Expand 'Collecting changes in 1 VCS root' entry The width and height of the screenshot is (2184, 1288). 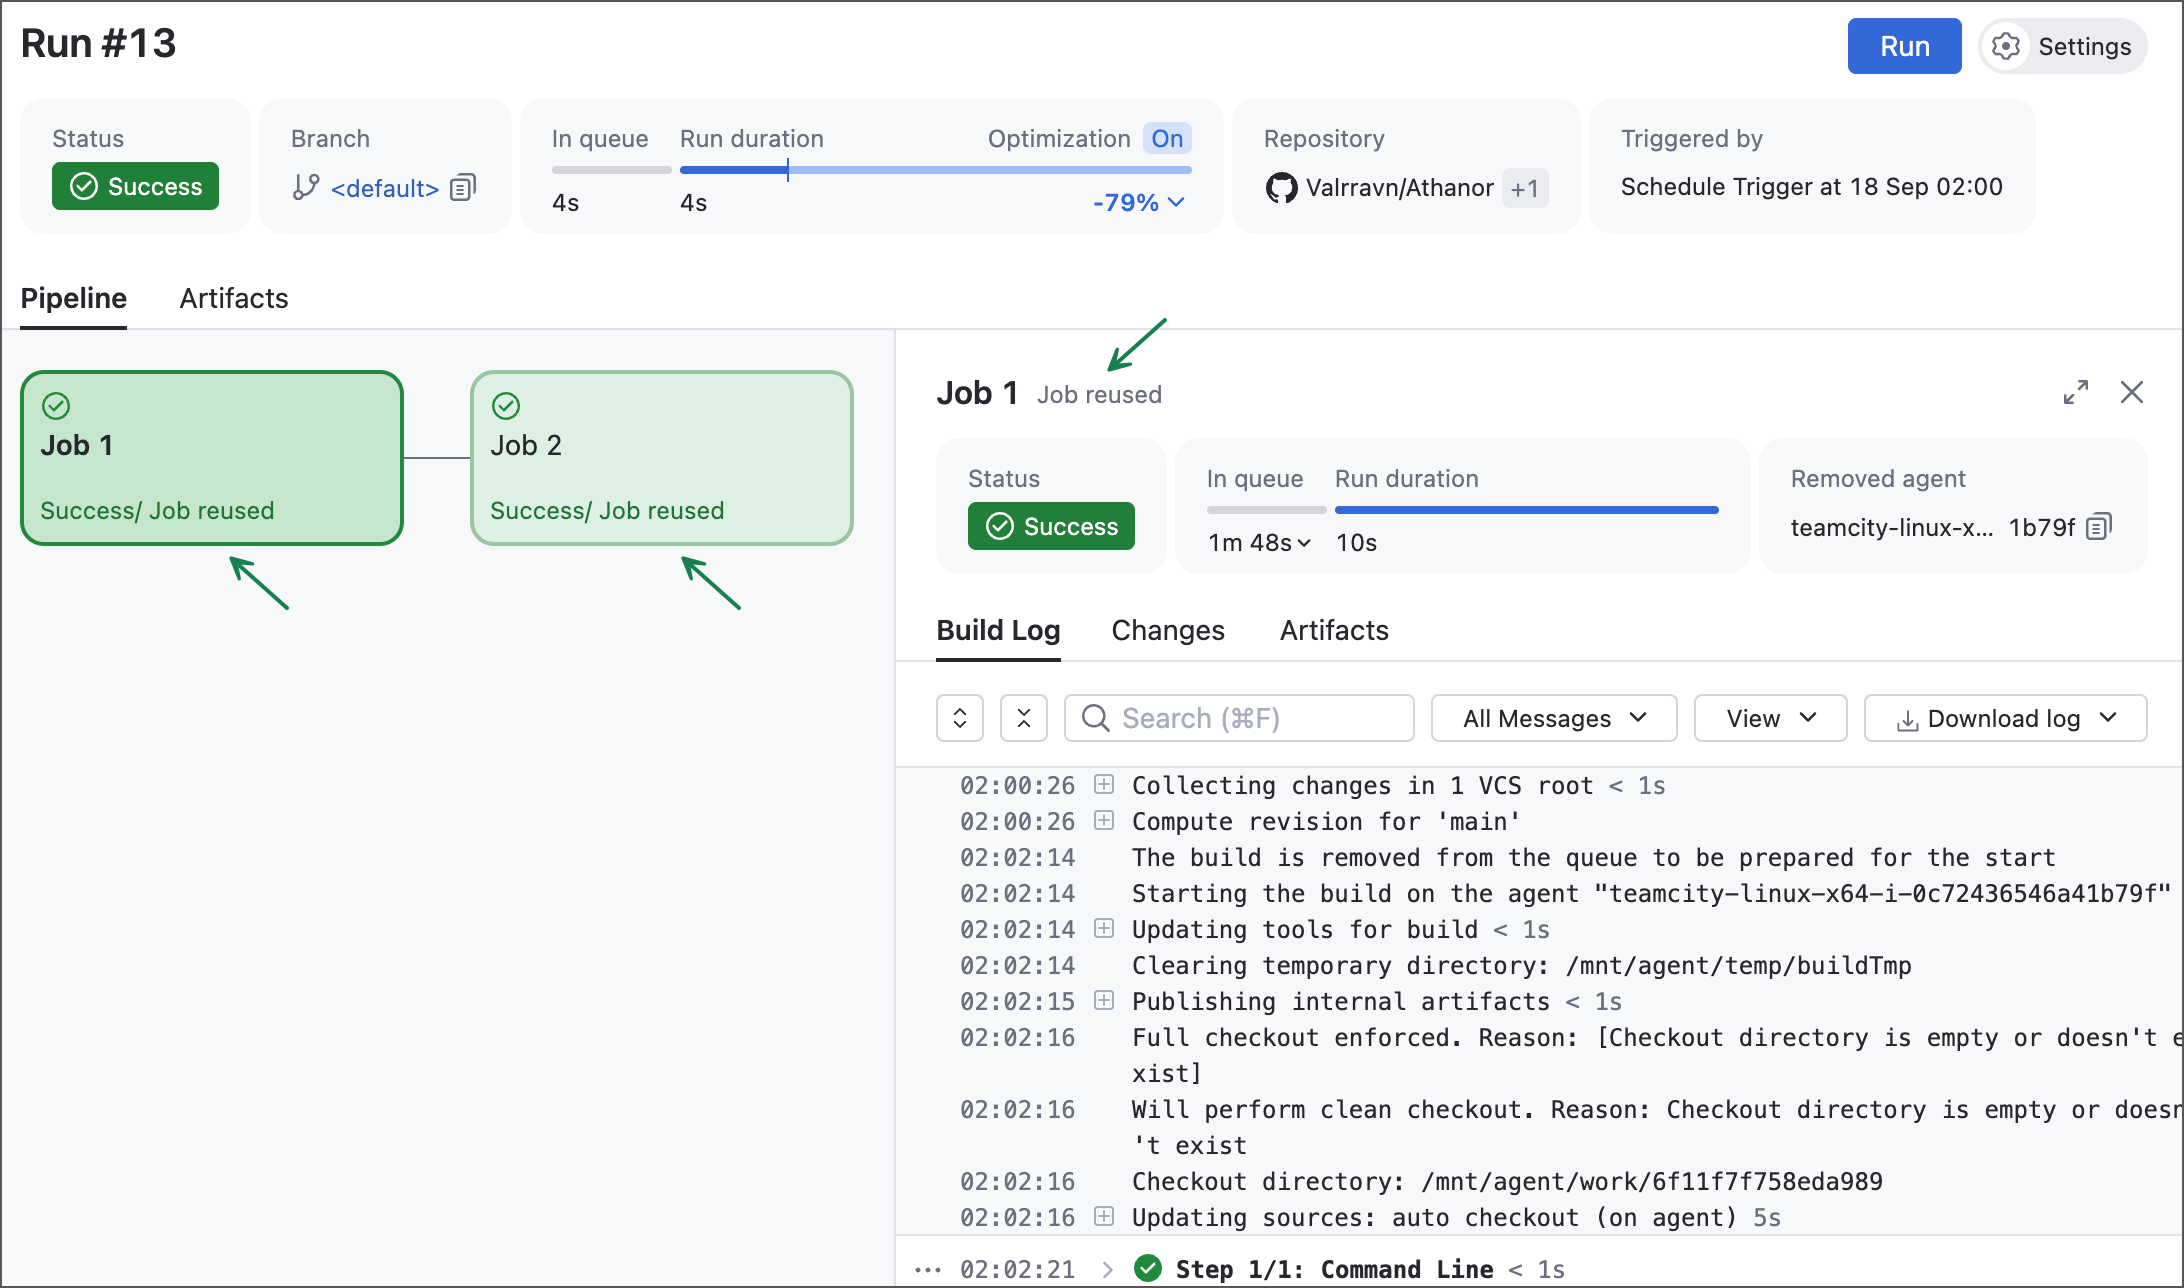[x=1104, y=784]
